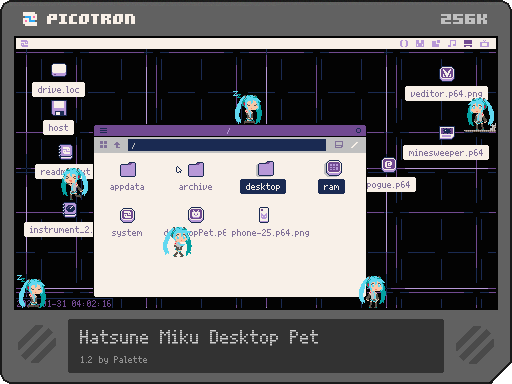Select the desktop folder
This screenshot has height=384, width=512.
(263, 177)
